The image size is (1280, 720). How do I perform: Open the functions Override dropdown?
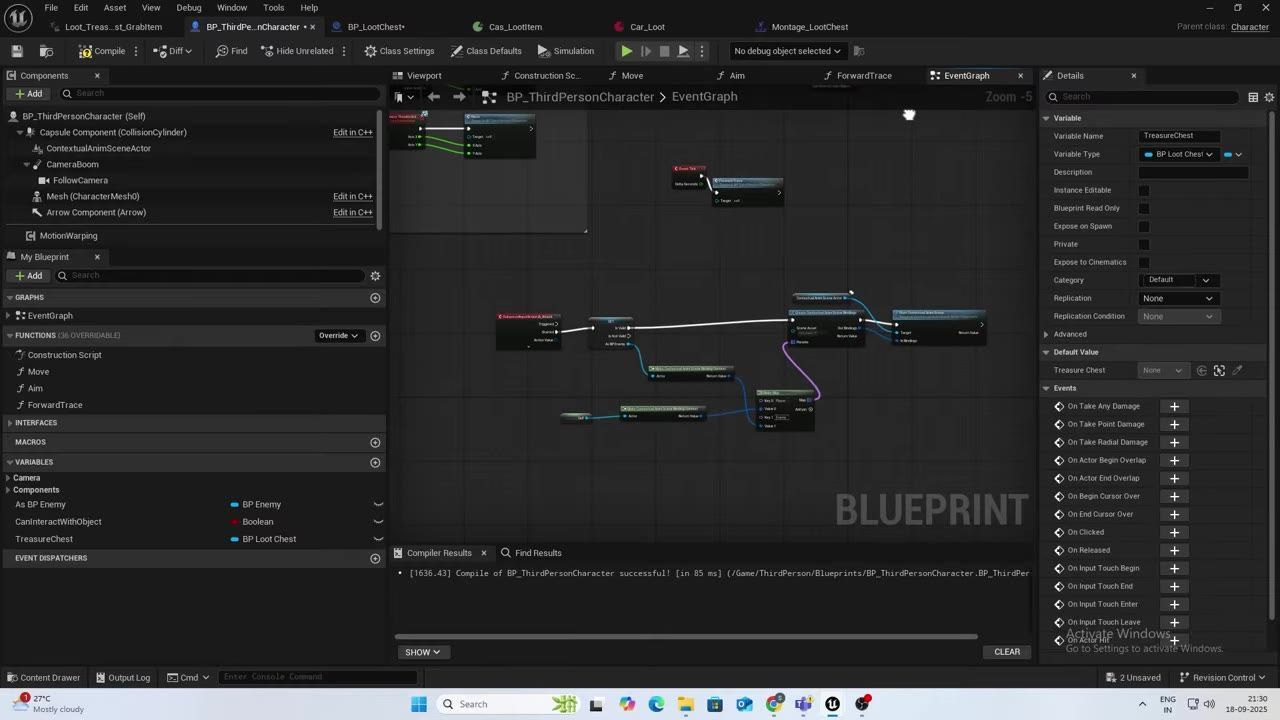click(x=339, y=336)
